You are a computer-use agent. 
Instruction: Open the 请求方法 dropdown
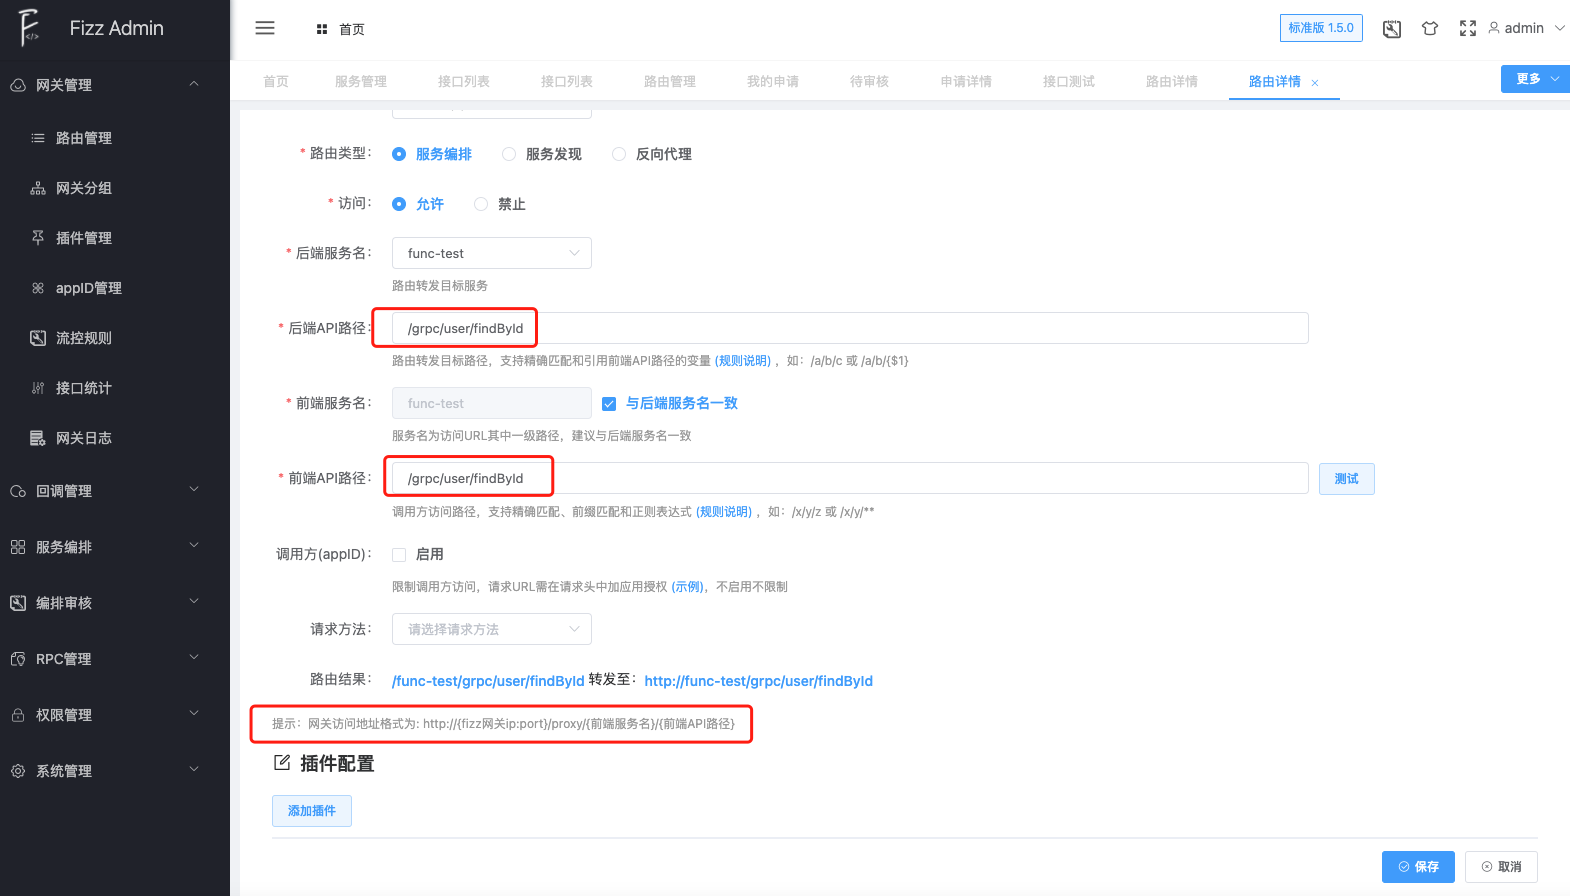[492, 629]
